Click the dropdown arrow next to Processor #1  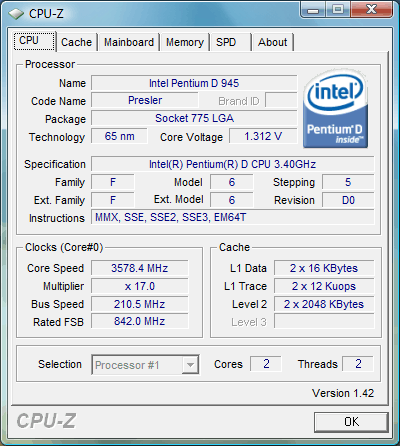190,365
